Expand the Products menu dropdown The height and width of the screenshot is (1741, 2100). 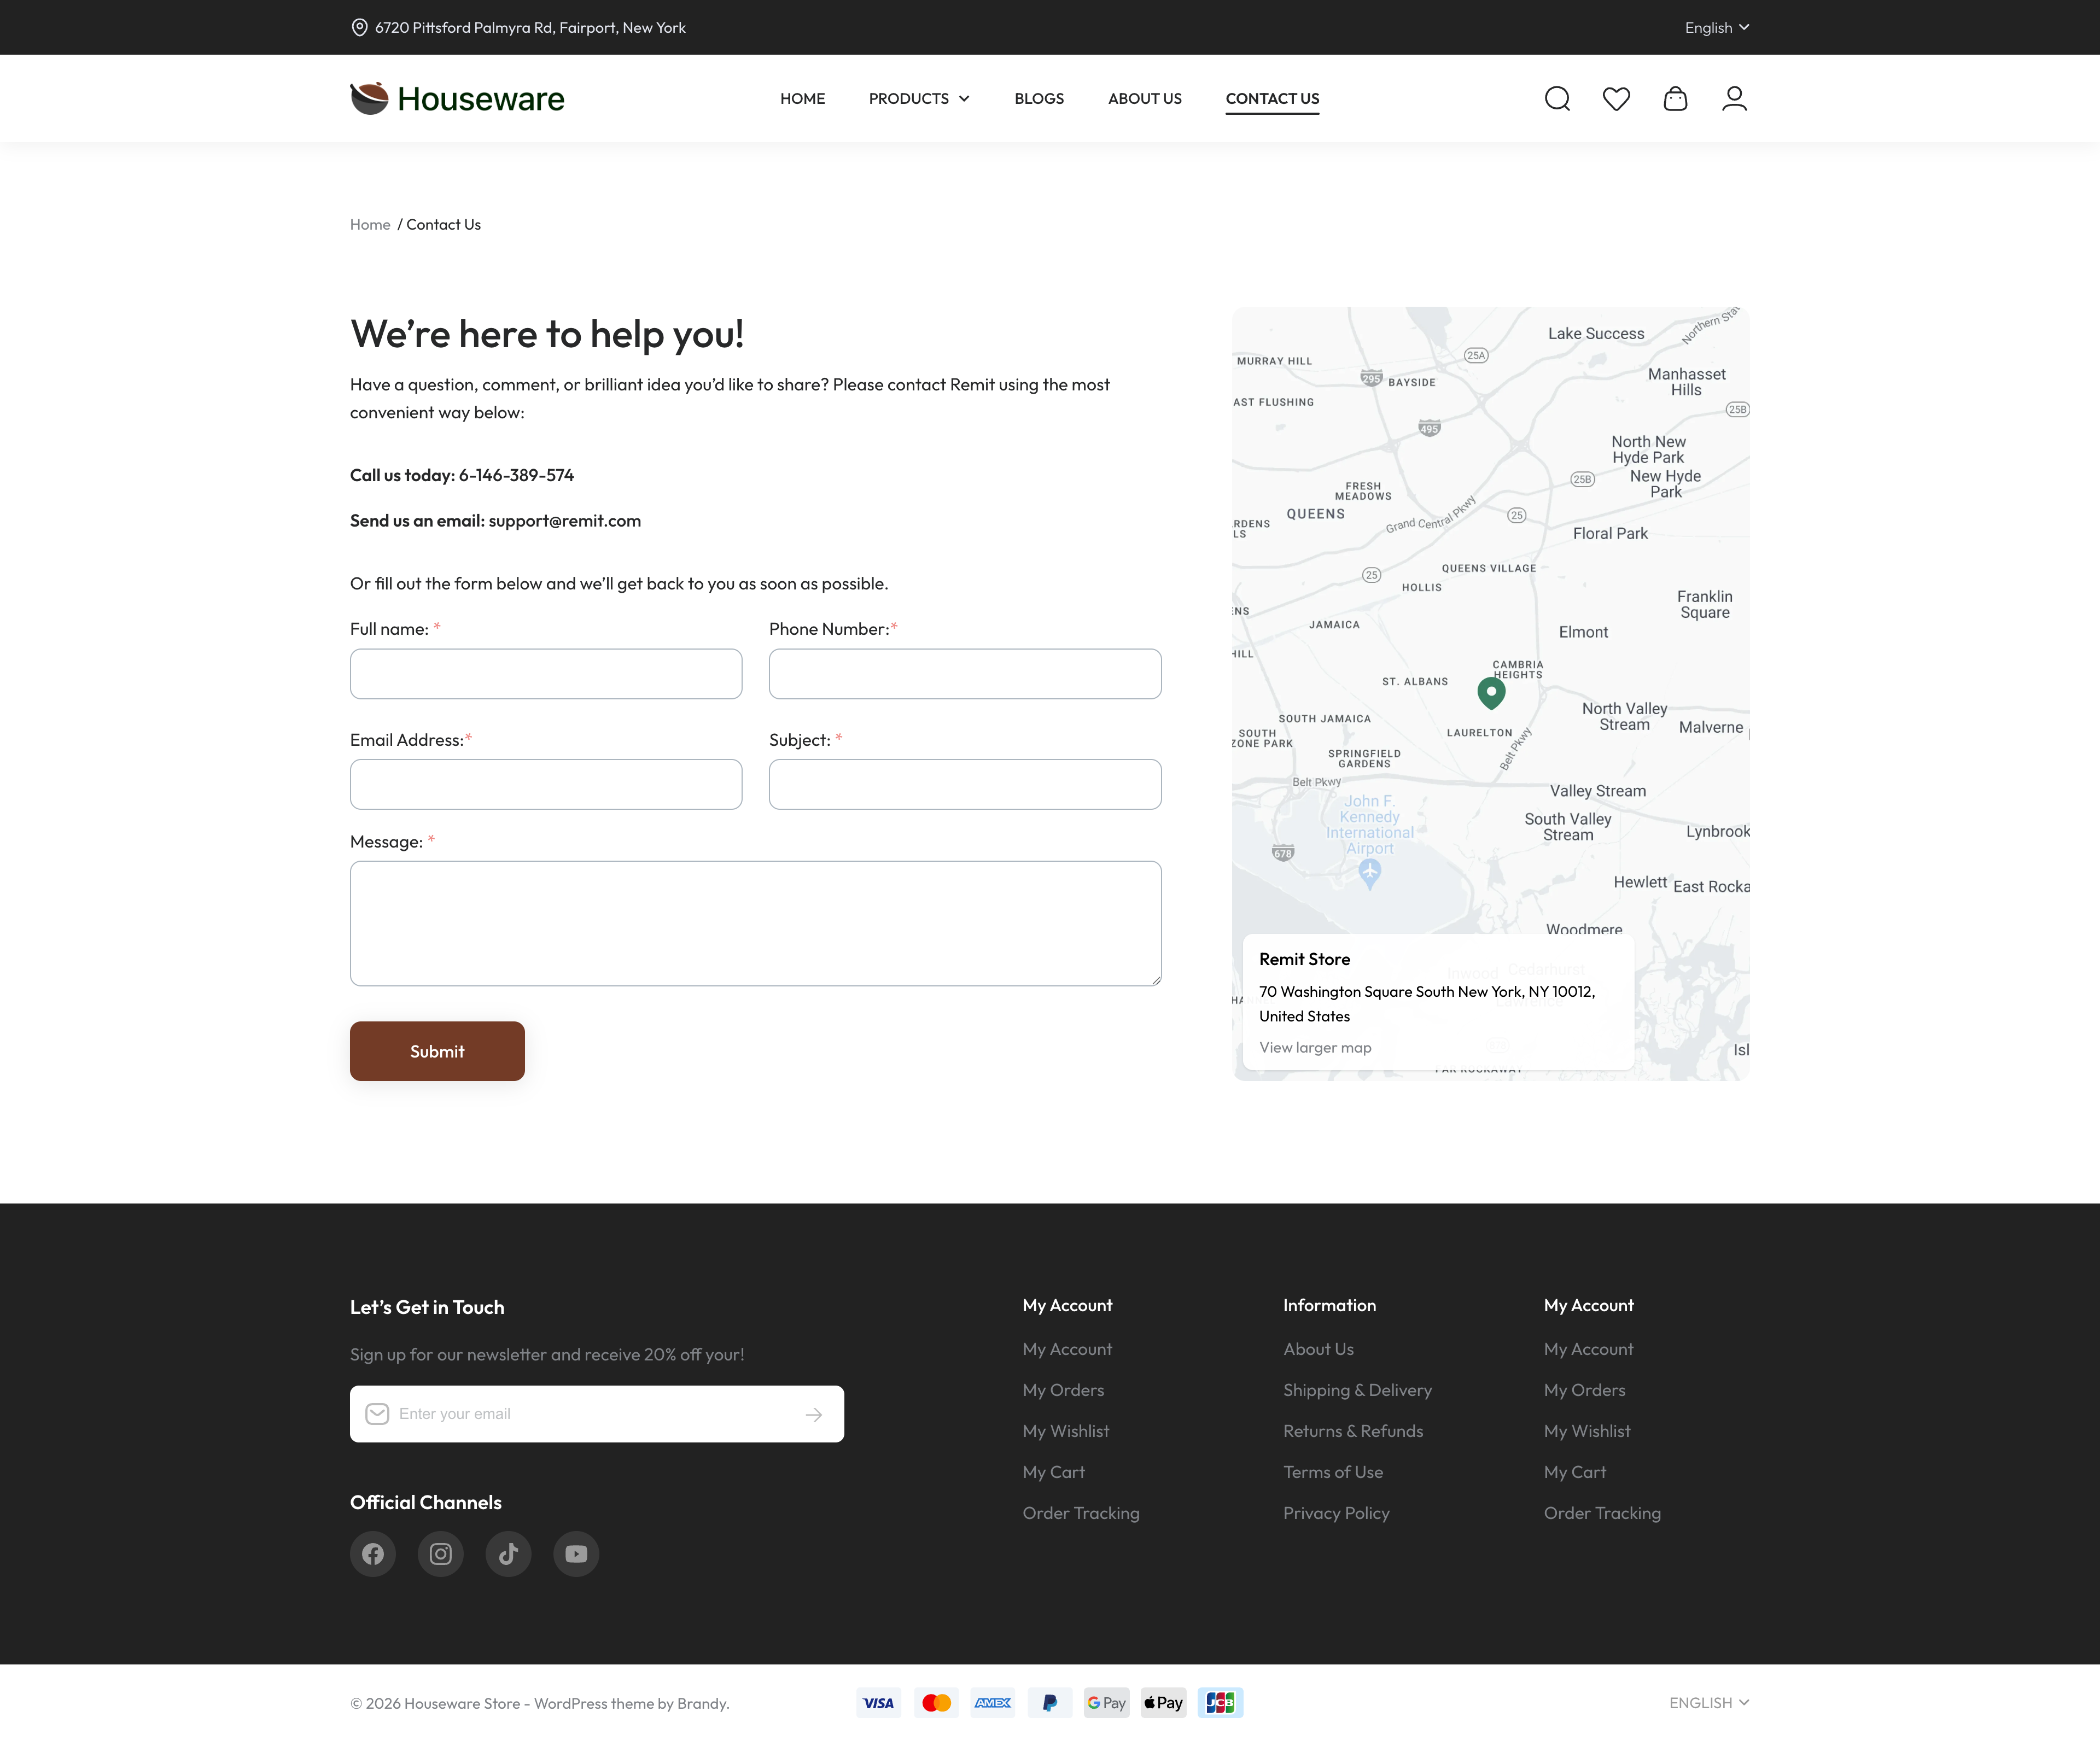919,98
